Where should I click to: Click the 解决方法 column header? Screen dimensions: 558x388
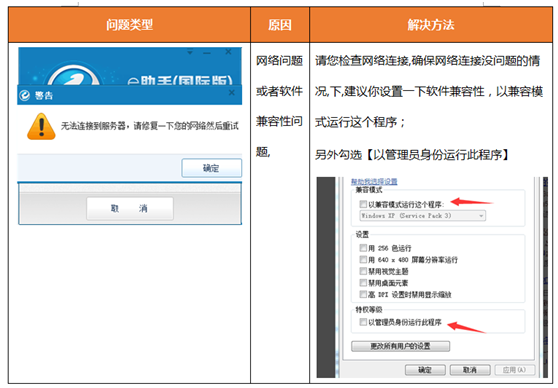point(431,25)
